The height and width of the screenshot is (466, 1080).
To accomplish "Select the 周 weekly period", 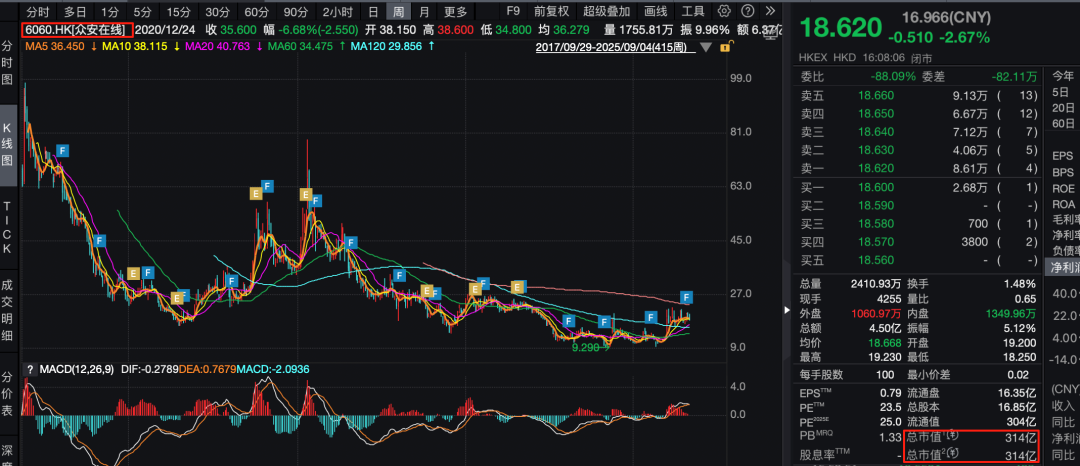I will [398, 11].
